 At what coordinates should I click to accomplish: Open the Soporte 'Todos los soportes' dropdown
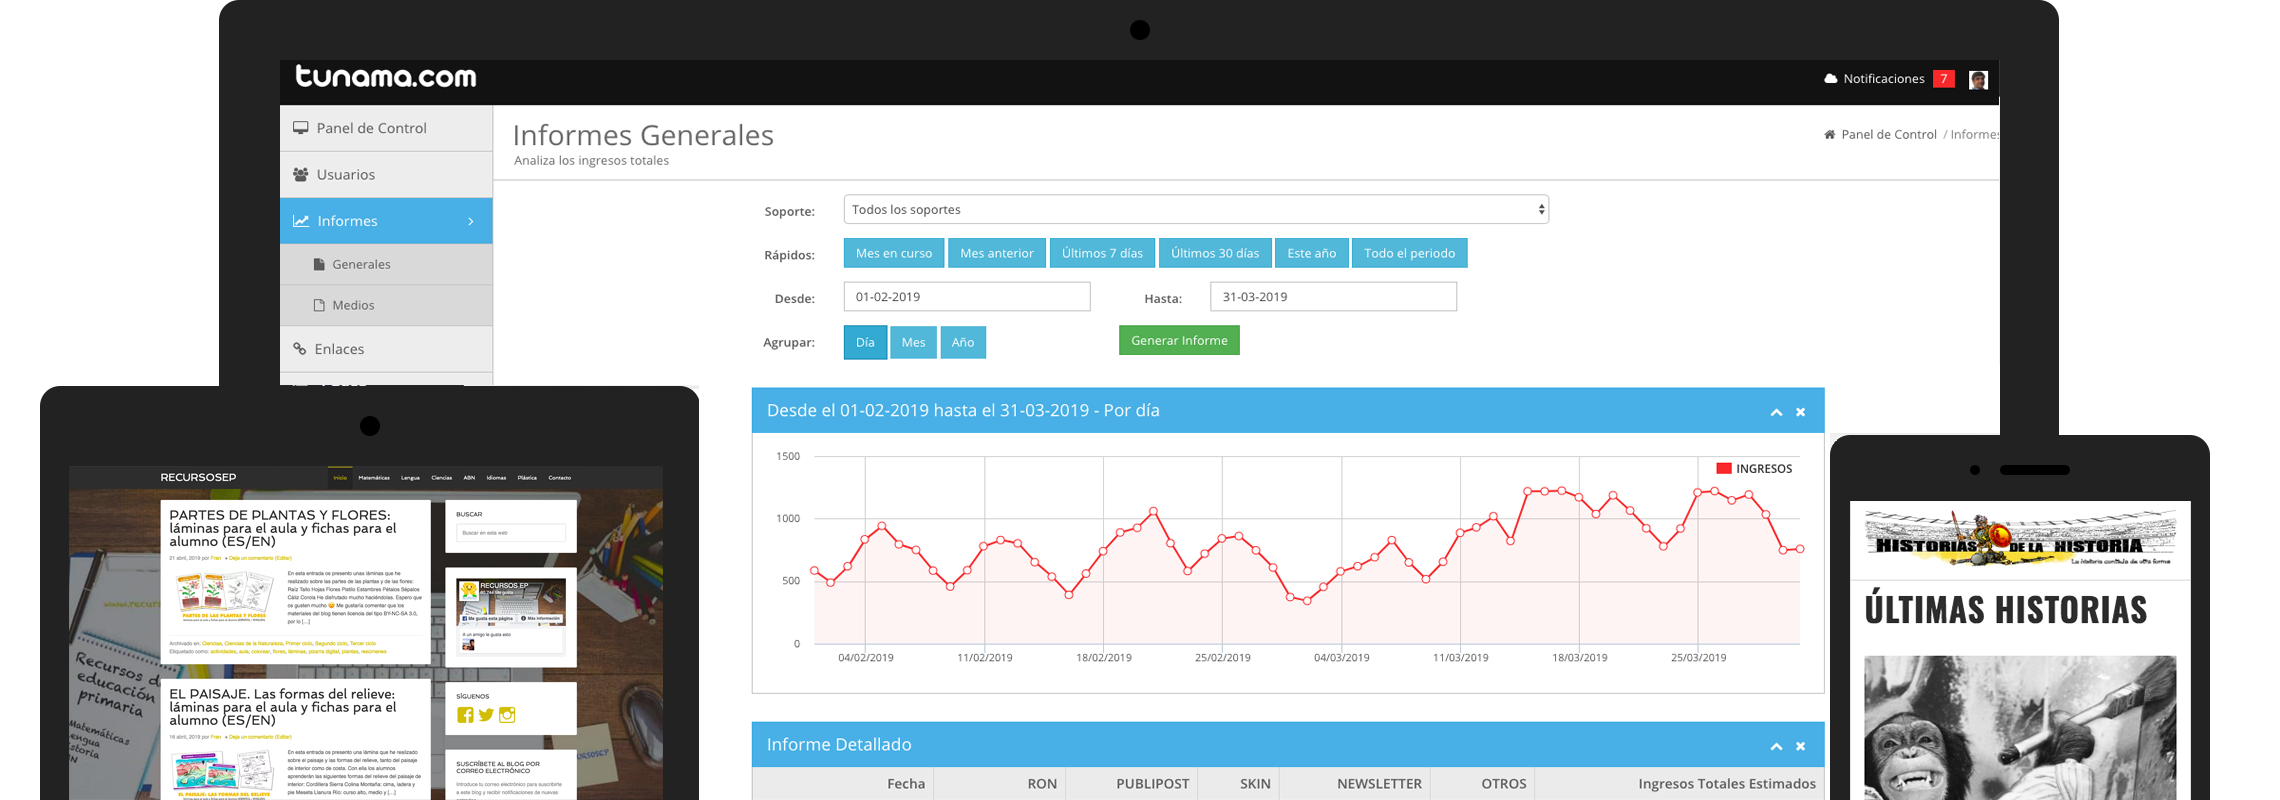click(1196, 209)
